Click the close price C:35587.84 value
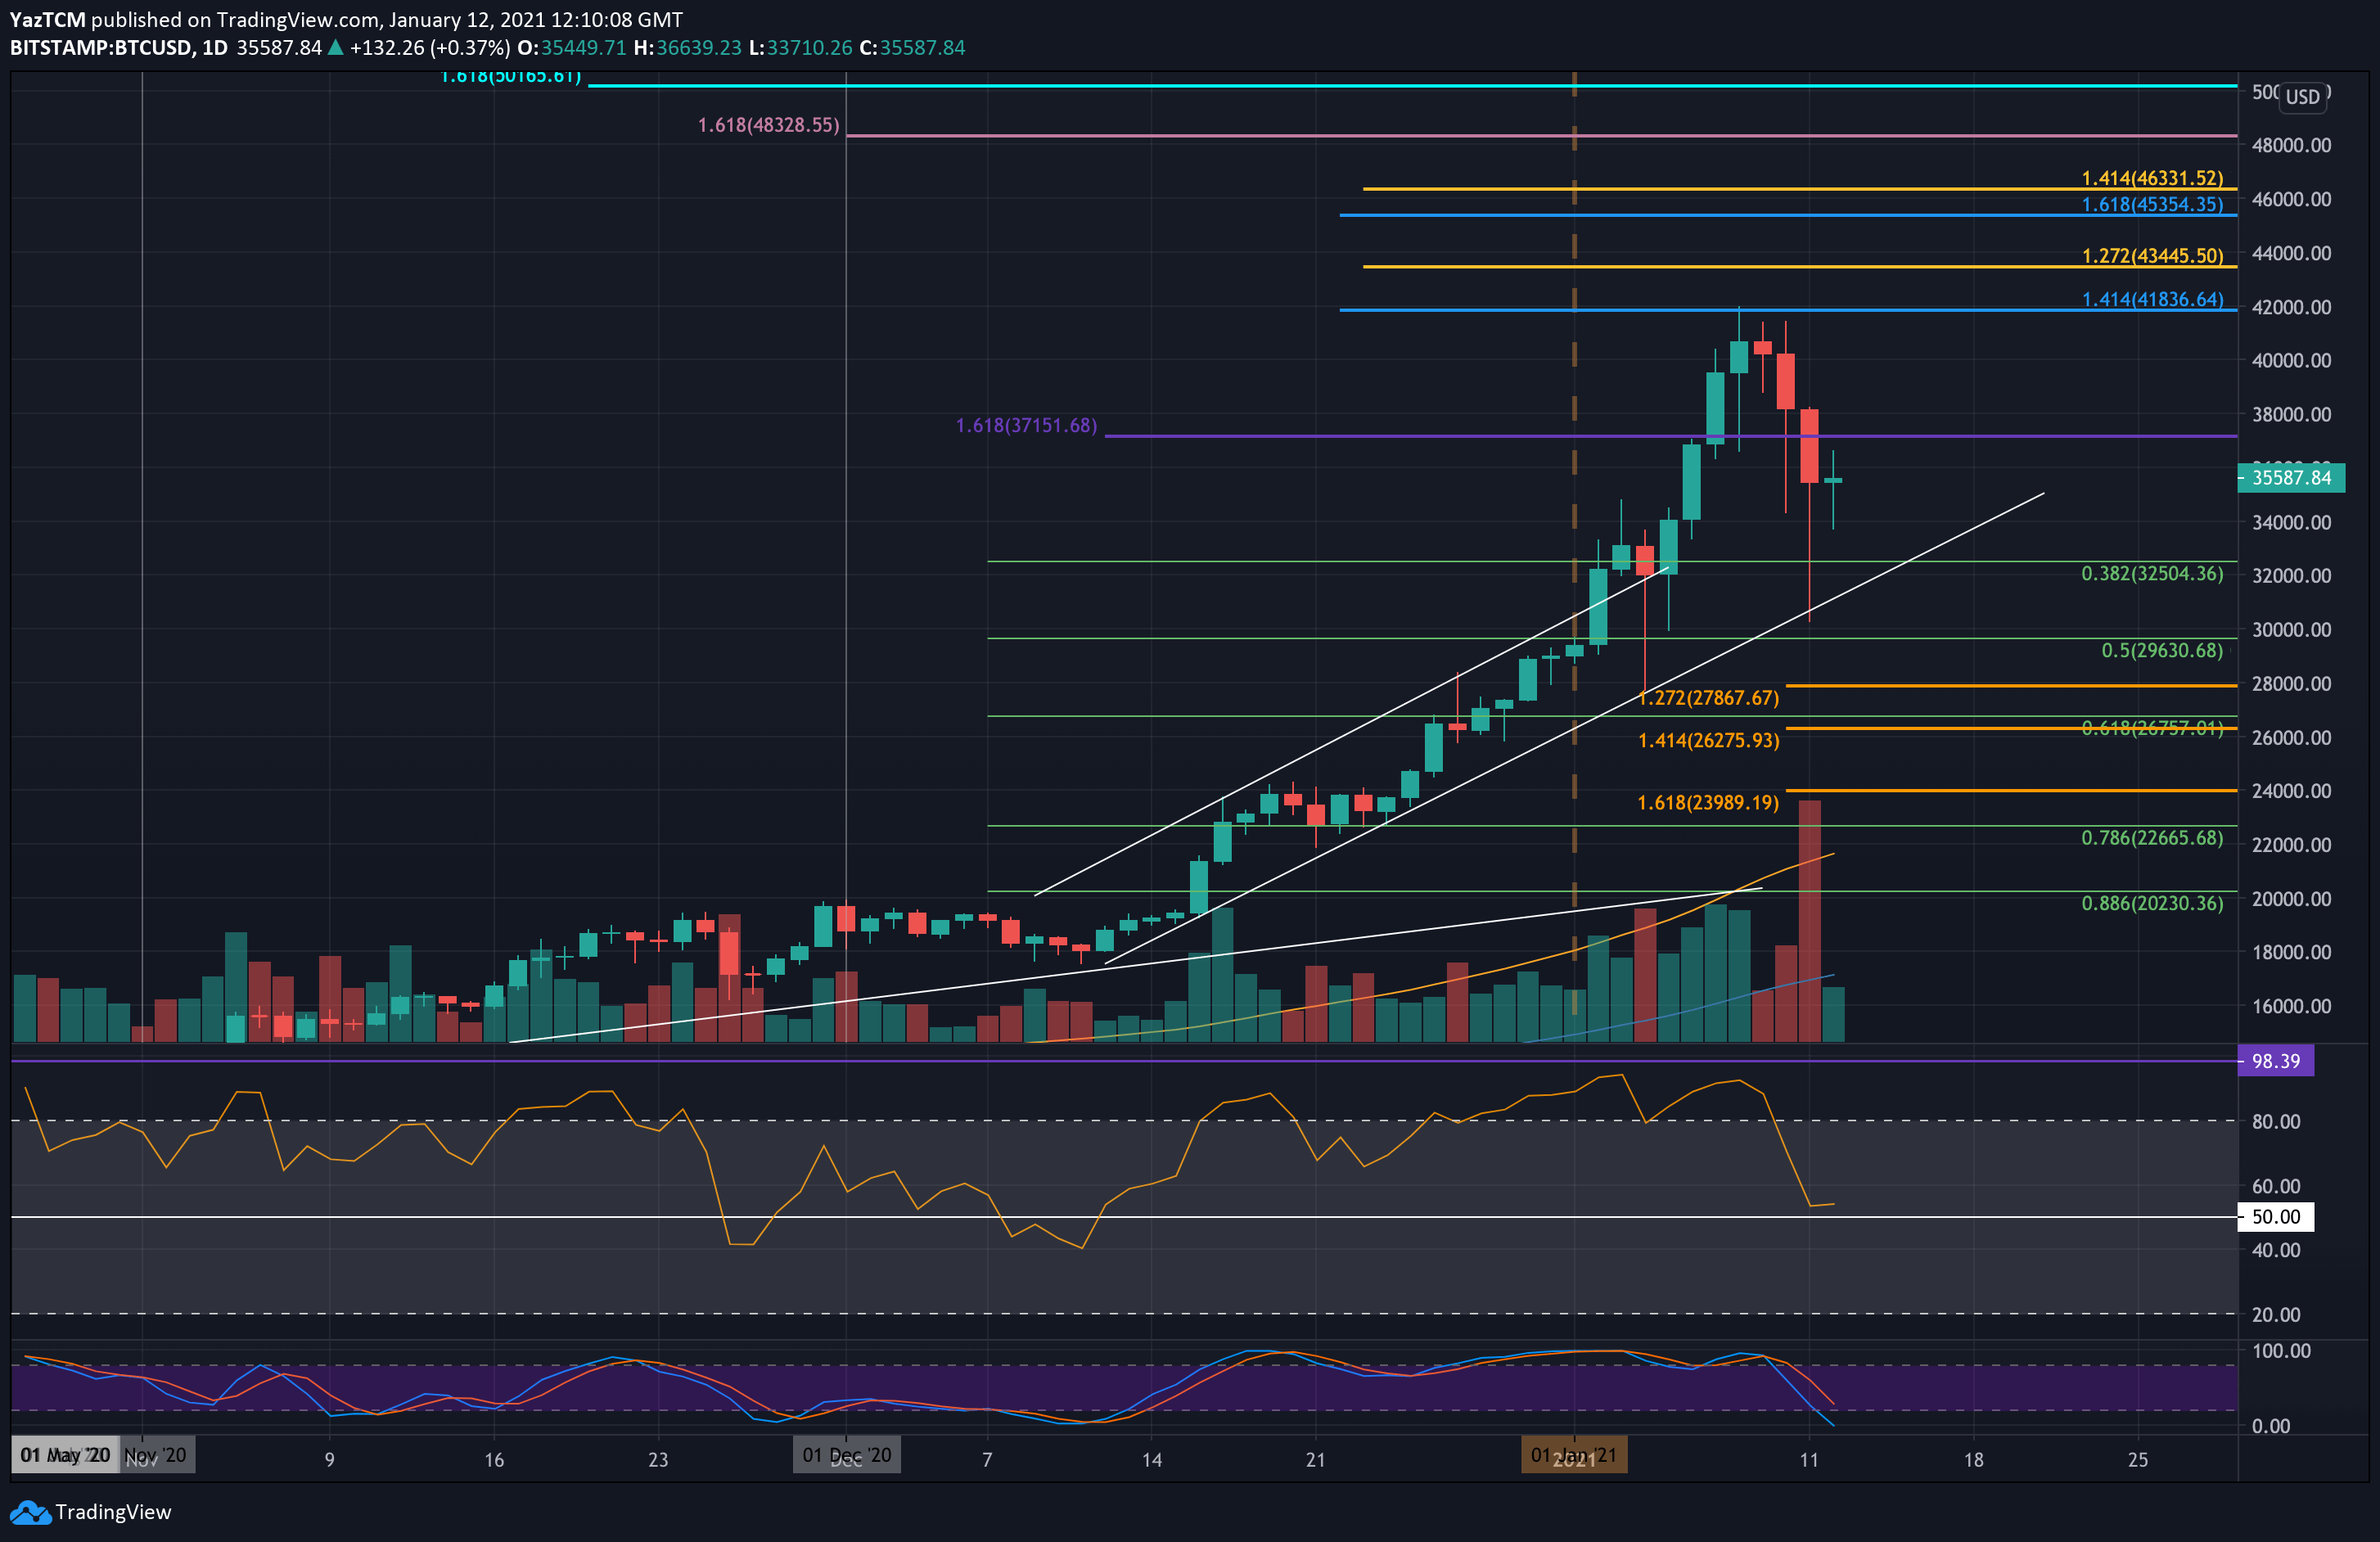 point(912,48)
